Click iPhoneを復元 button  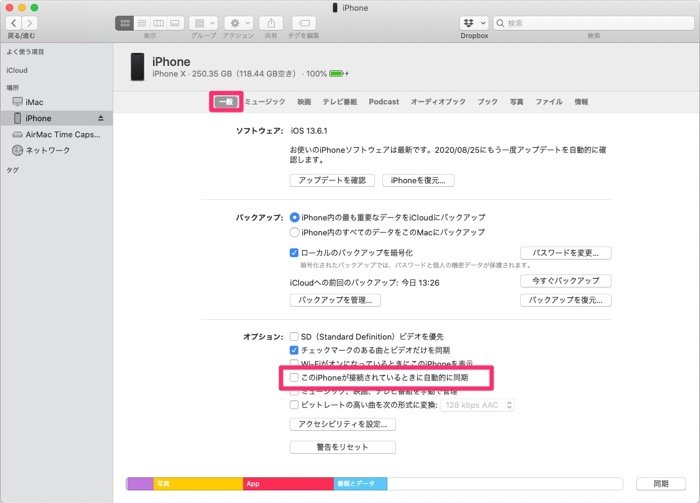tap(418, 180)
